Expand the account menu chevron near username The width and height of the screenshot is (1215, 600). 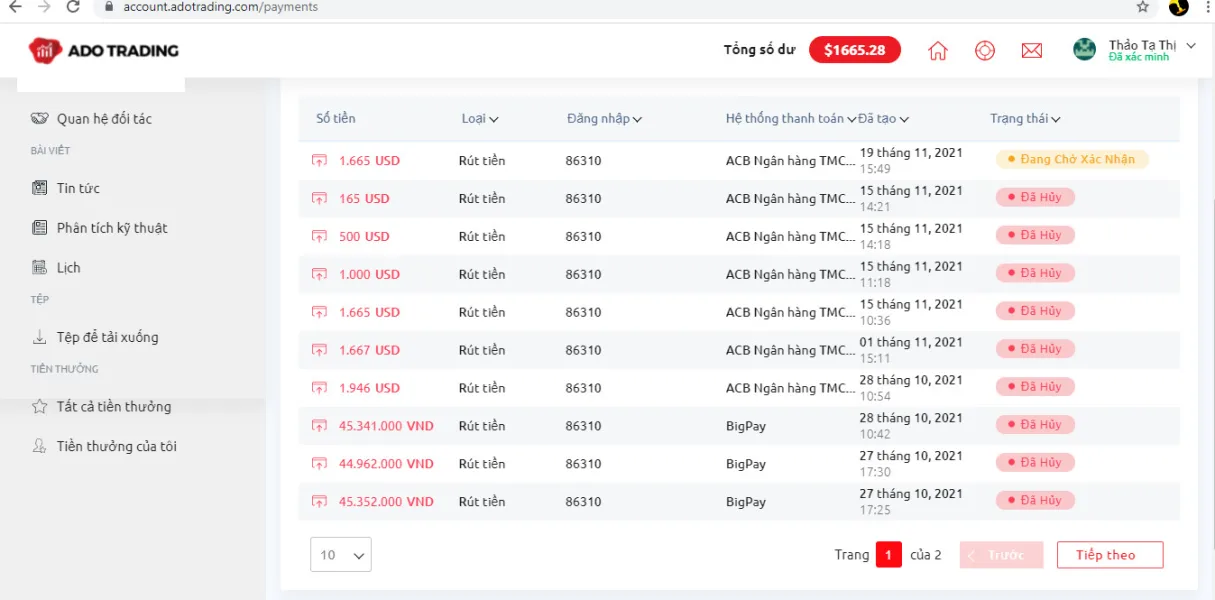coord(1190,45)
